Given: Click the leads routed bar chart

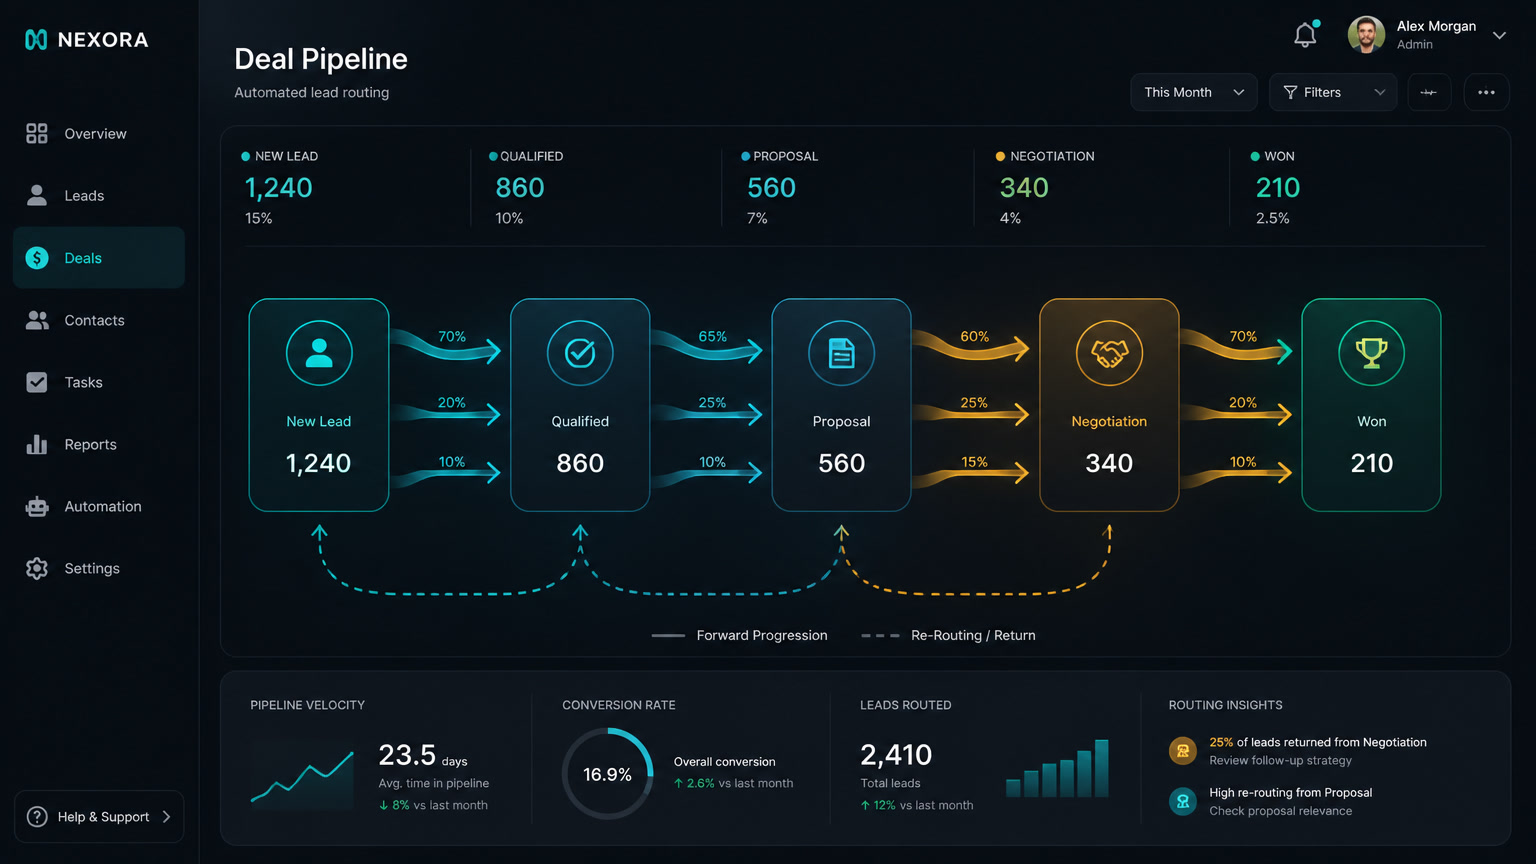Looking at the screenshot, I should point(1057,768).
